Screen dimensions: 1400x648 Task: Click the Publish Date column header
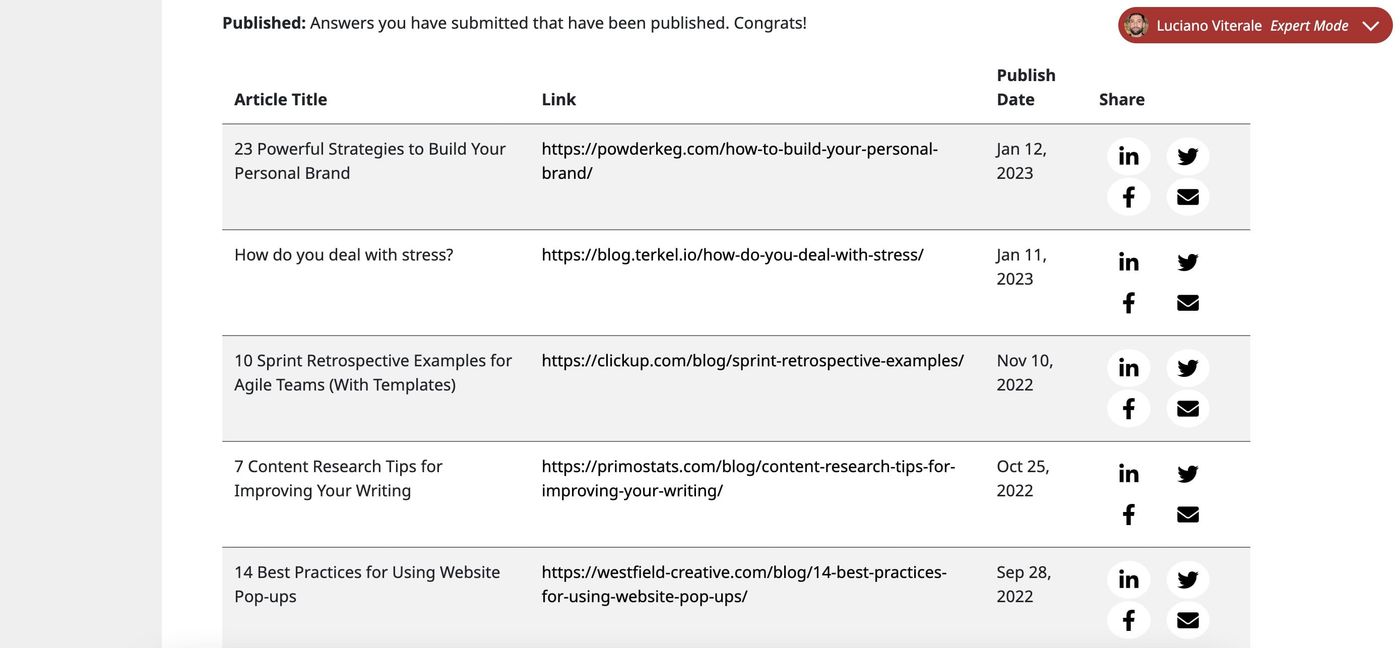point(1026,87)
